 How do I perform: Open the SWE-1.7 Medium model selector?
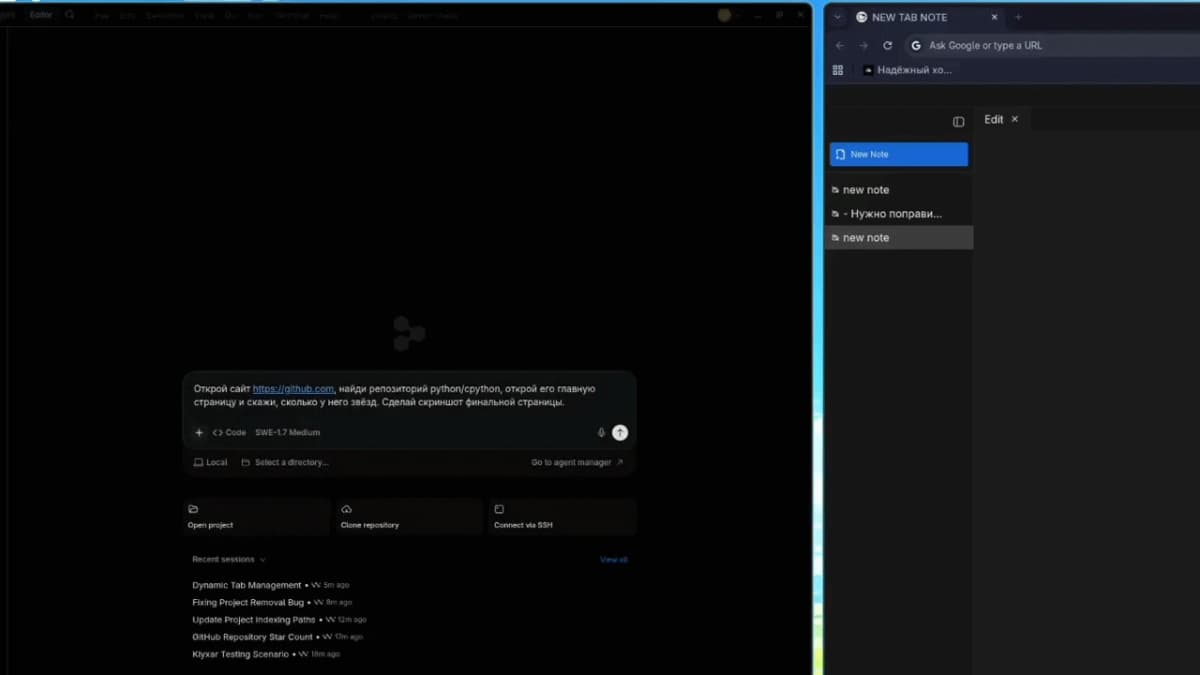[x=288, y=433]
